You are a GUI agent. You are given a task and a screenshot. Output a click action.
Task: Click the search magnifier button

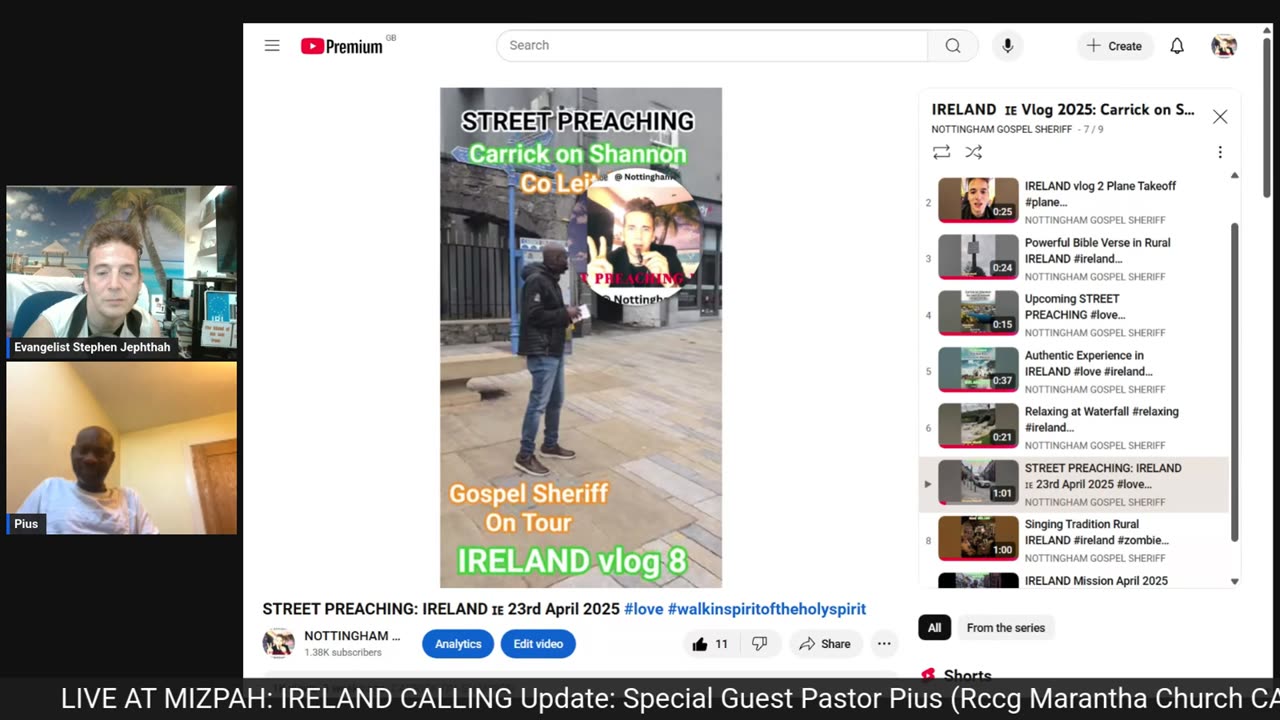click(953, 45)
